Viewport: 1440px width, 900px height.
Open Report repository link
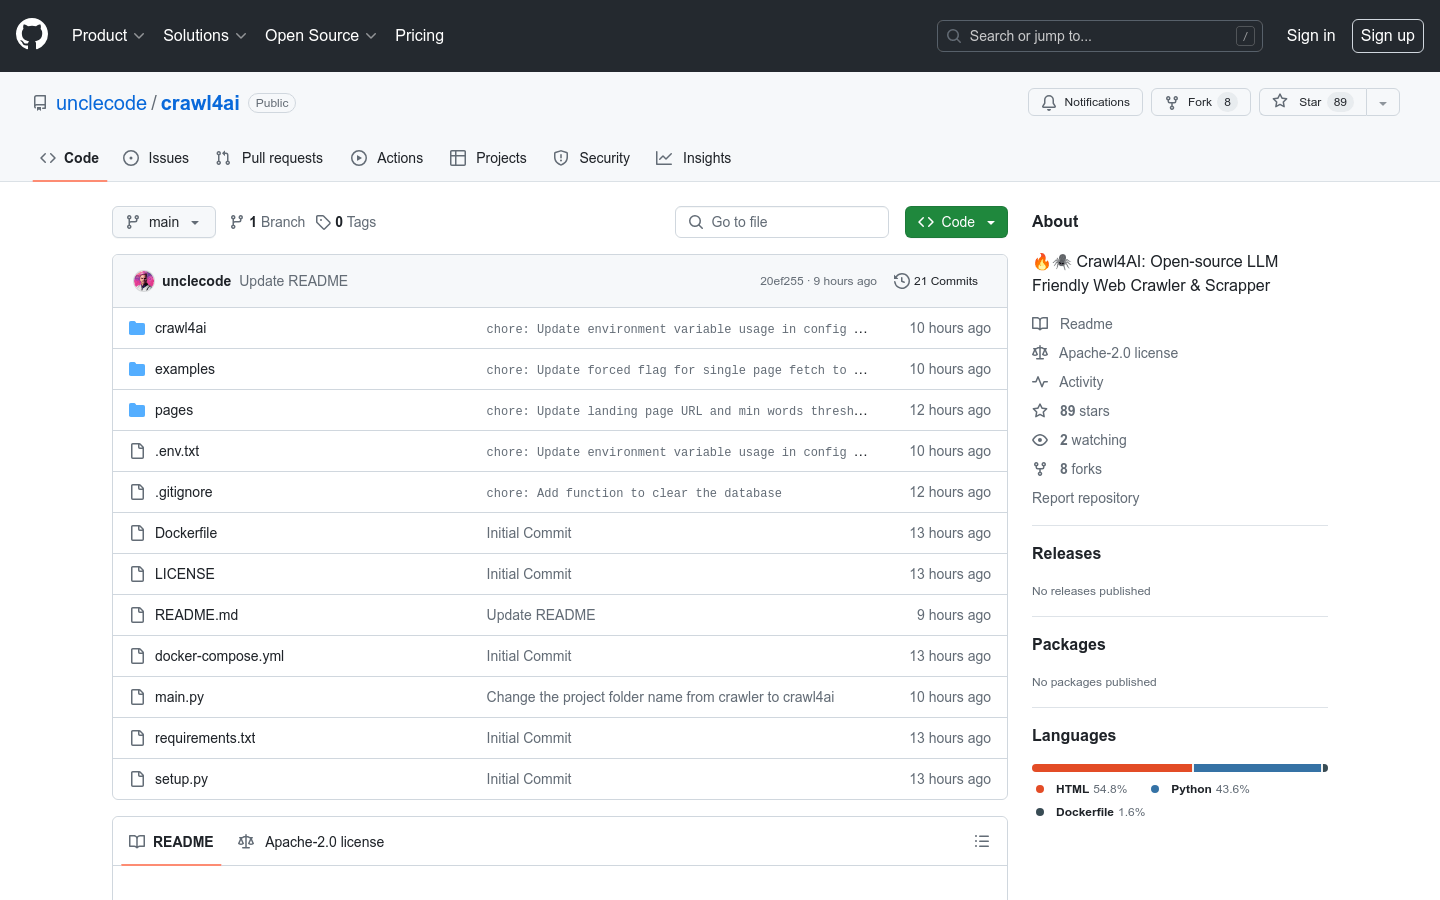(1085, 498)
